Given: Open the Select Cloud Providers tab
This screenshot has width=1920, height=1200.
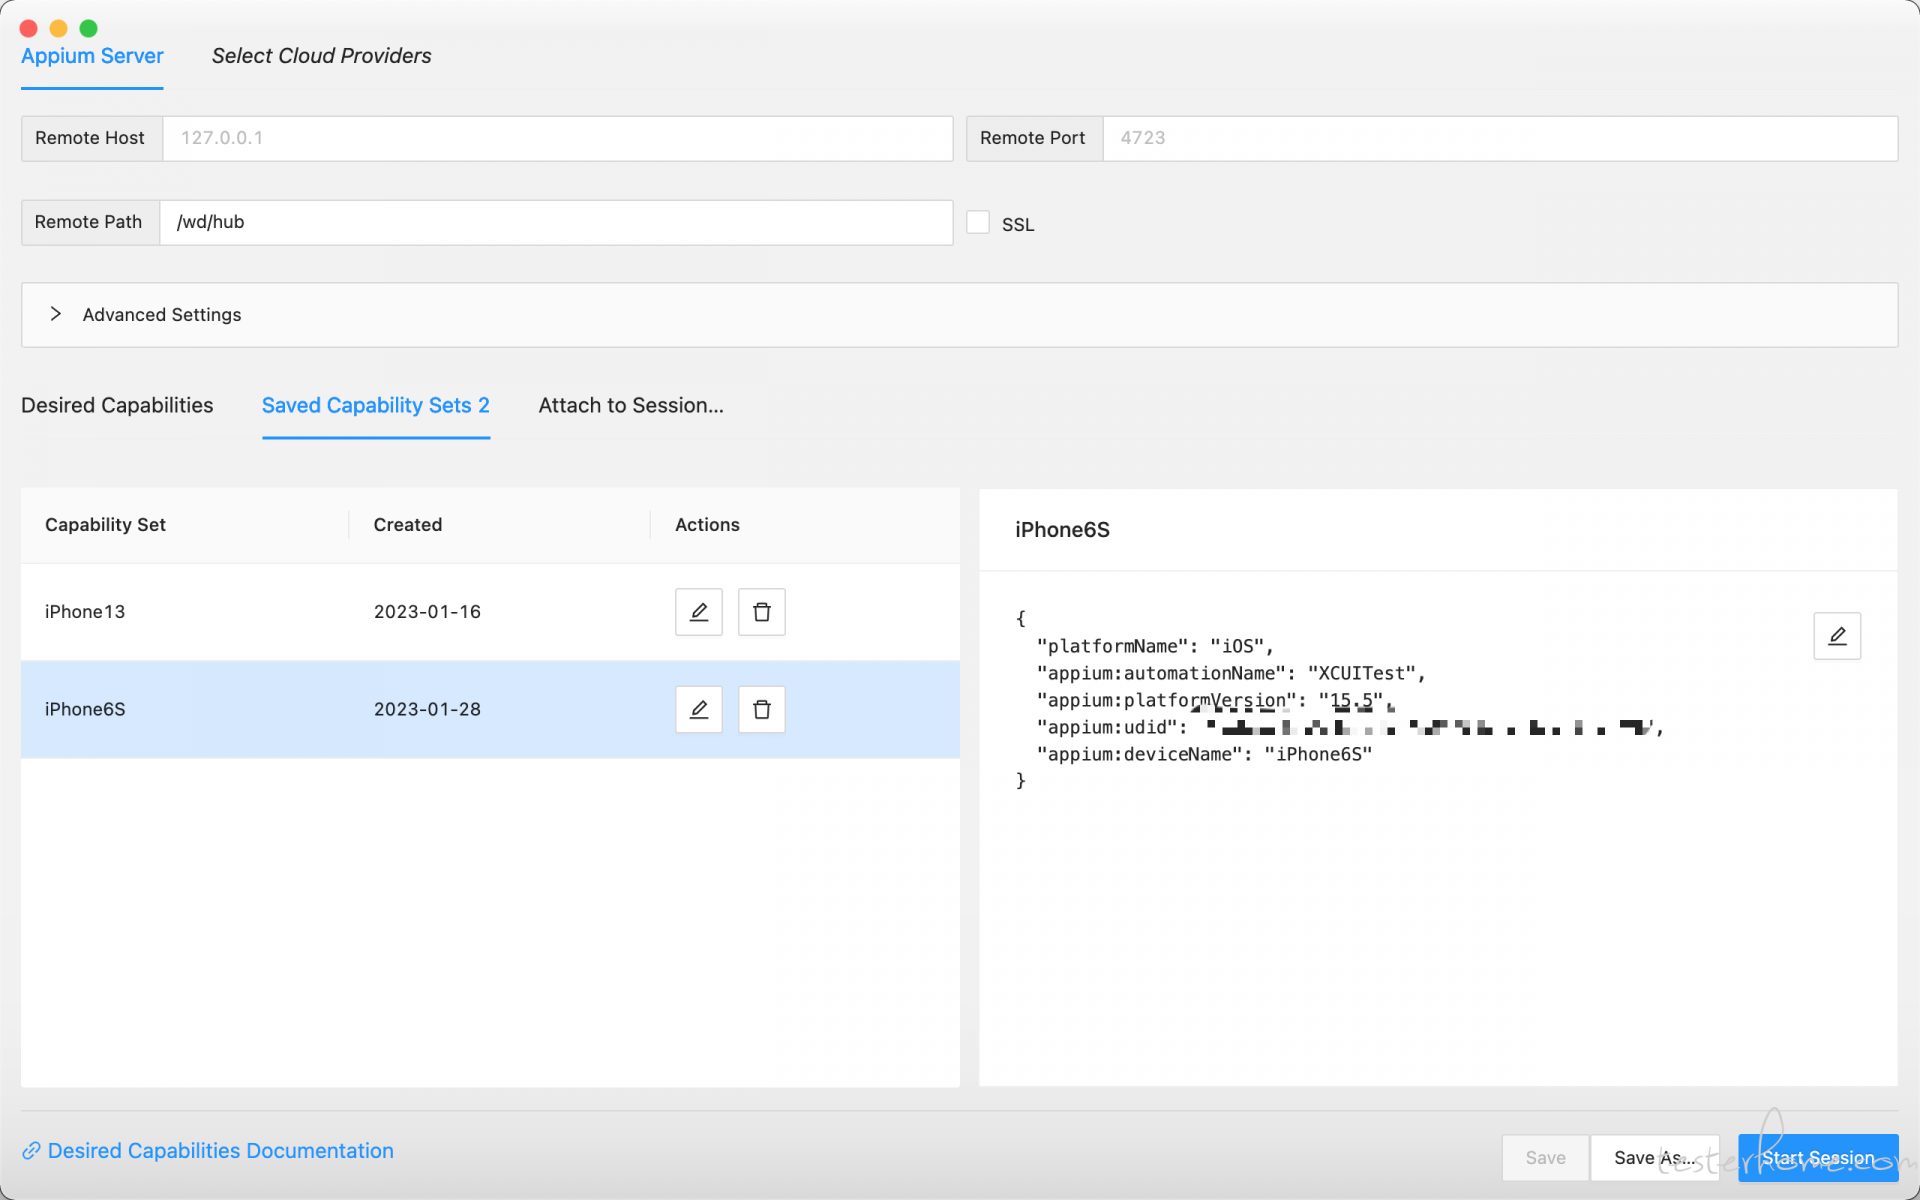Looking at the screenshot, I should click(321, 56).
